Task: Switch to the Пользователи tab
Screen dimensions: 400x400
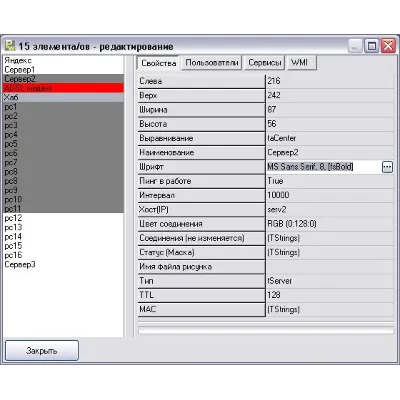Action: tap(212, 63)
